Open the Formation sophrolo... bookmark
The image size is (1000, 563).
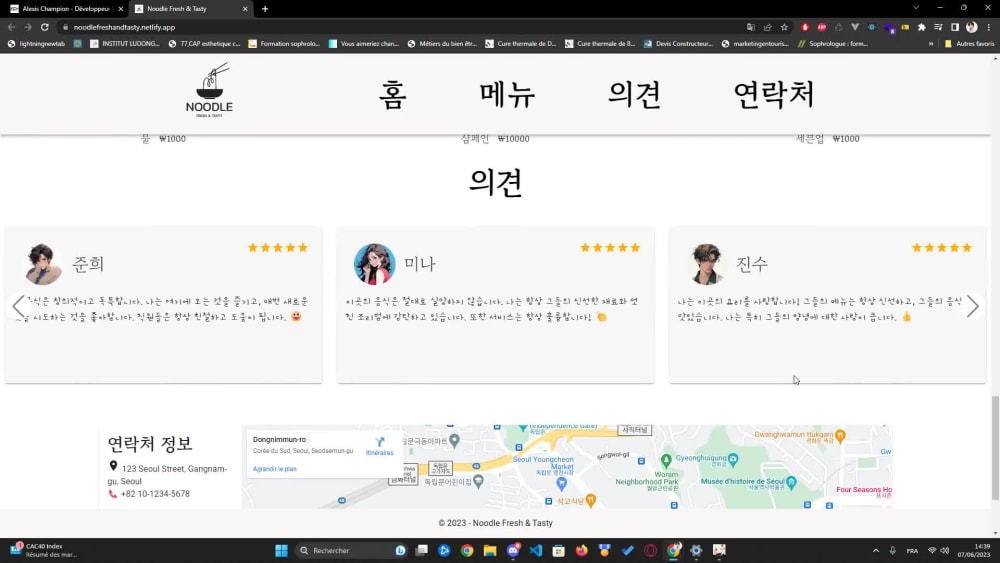[284, 44]
